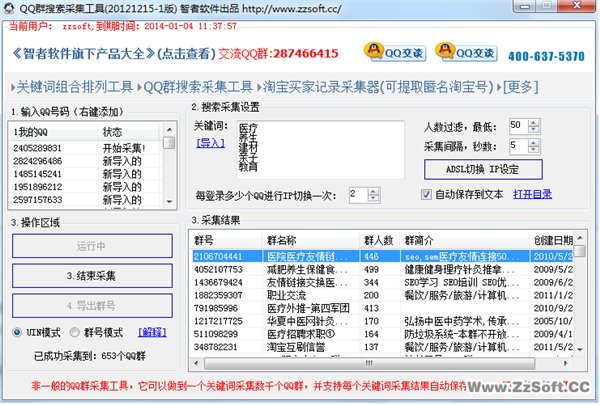This screenshot has height=405, width=600.
Task: Click the IP switch count field
Action: pos(358,195)
